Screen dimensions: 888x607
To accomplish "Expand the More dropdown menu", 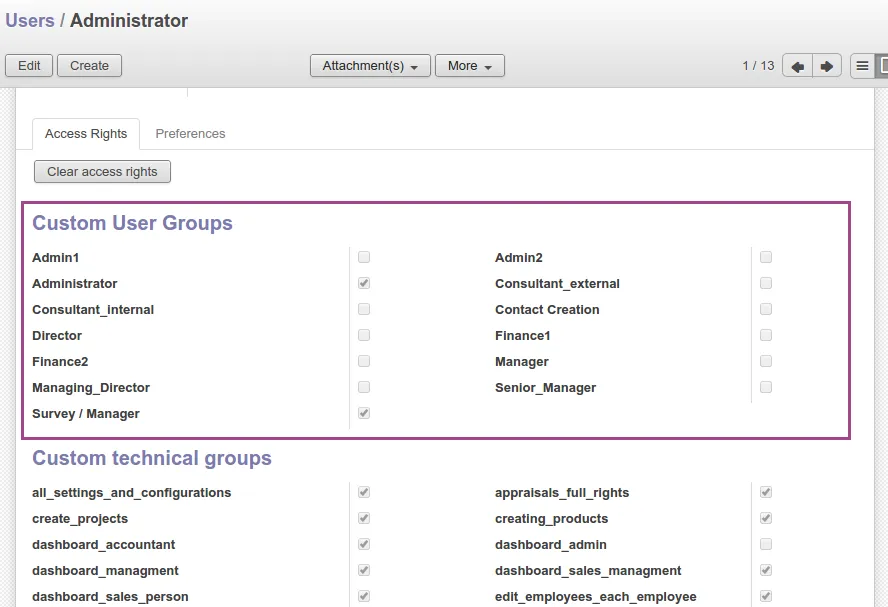I will point(469,66).
